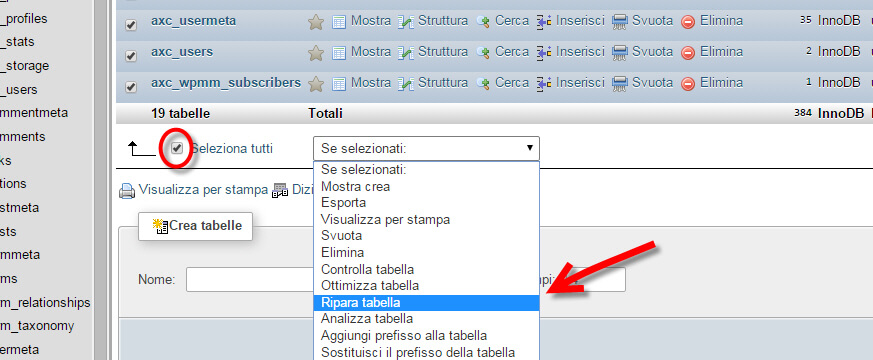This screenshot has height=360, width=873.
Task: Click the 19 tabelle total text
Action: tap(180, 114)
